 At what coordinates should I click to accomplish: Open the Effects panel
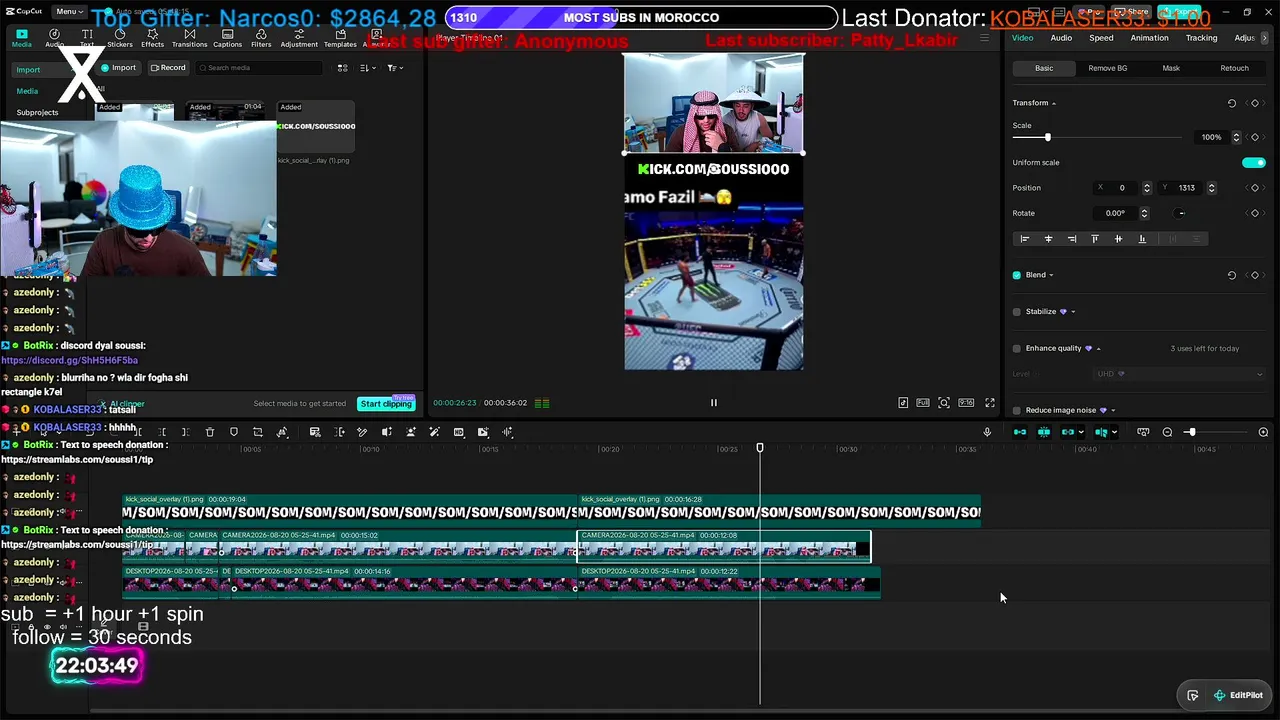tap(153, 39)
